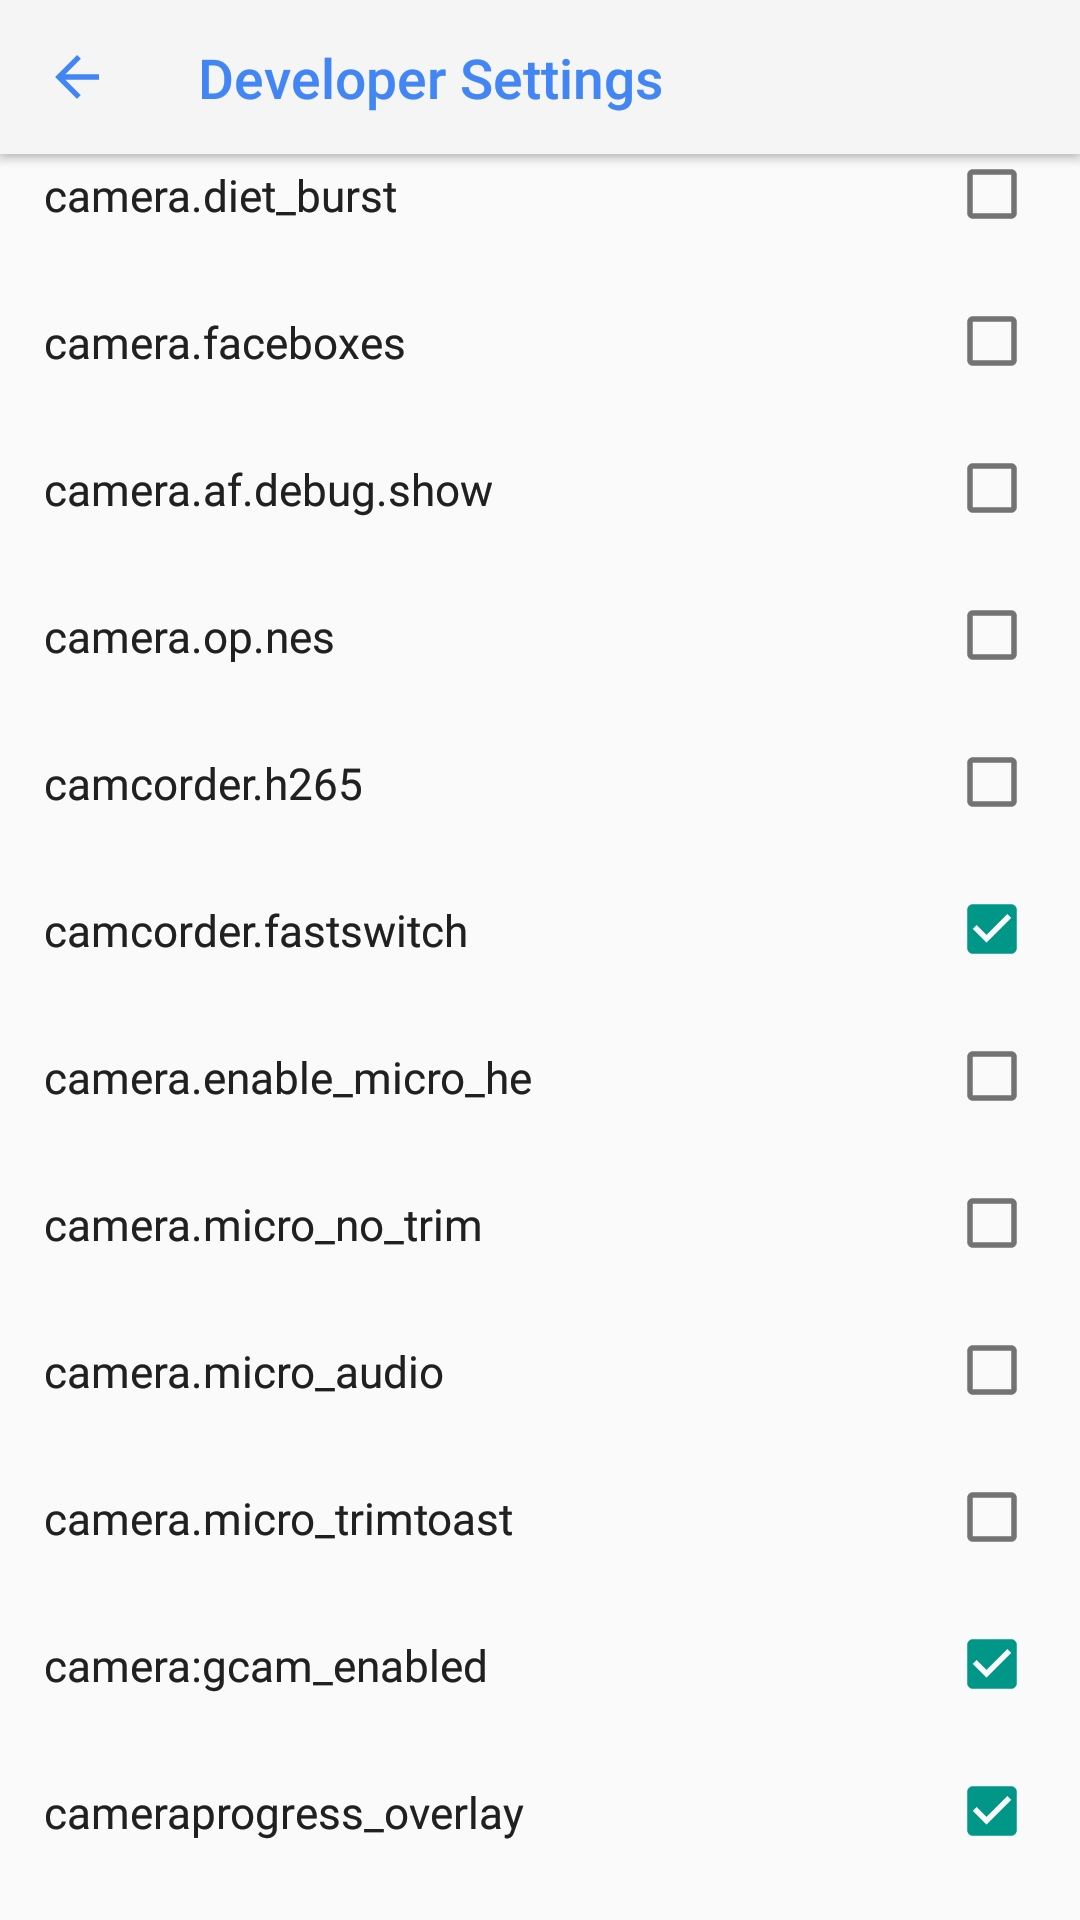The height and width of the screenshot is (1920, 1080).
Task: Enable camera.op.nes checkbox
Action: coord(991,635)
